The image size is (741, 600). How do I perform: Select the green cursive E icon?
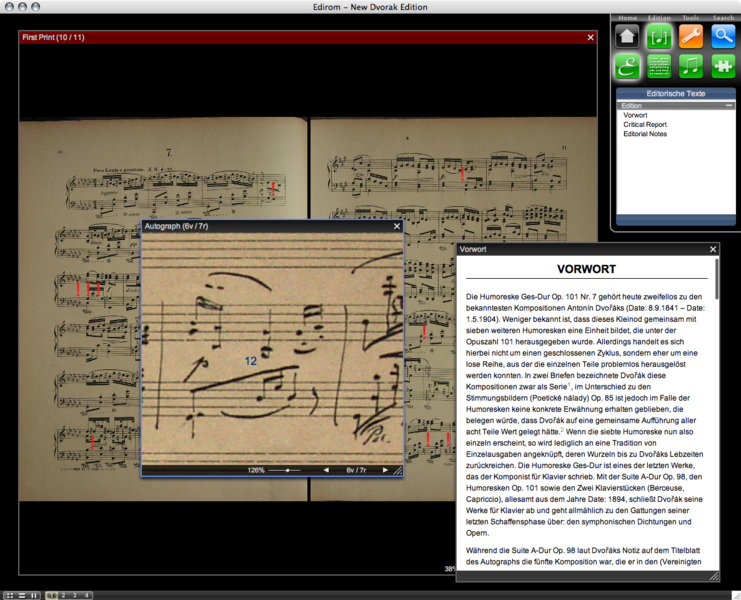pos(627,66)
